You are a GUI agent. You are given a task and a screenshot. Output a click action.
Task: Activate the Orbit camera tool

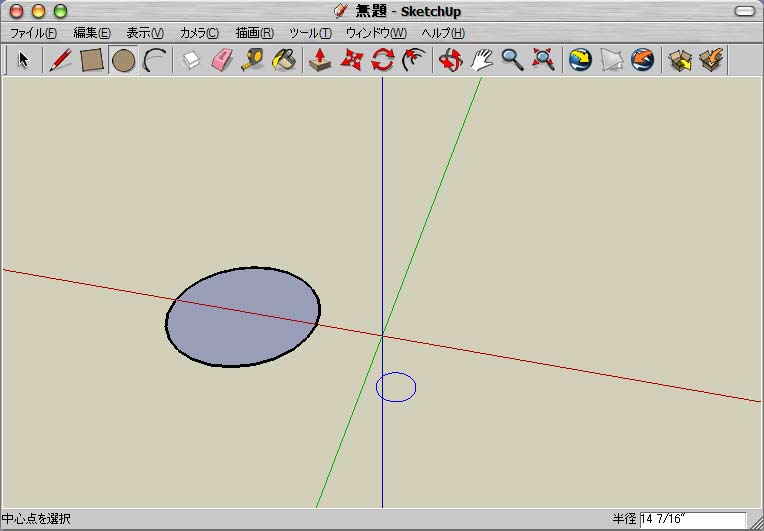click(x=450, y=60)
